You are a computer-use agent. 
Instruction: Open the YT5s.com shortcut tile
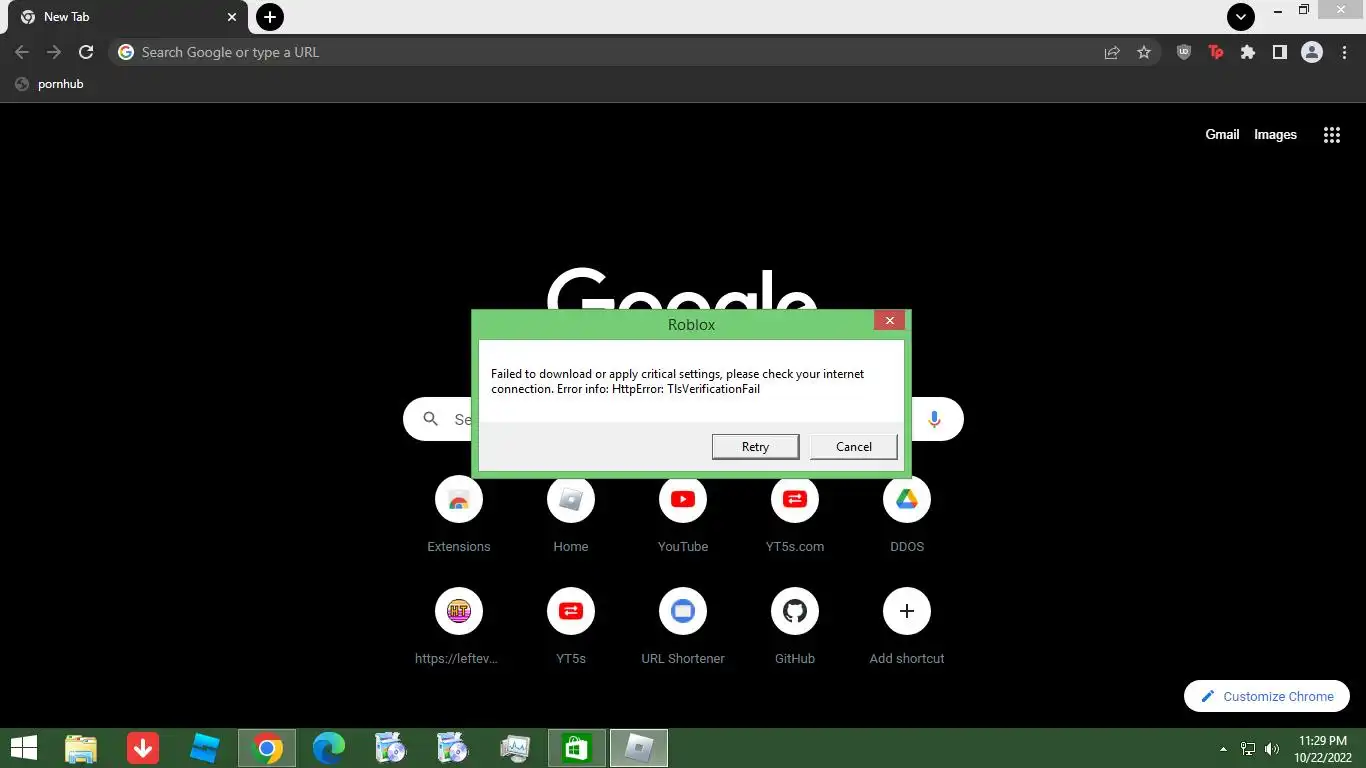(795, 514)
